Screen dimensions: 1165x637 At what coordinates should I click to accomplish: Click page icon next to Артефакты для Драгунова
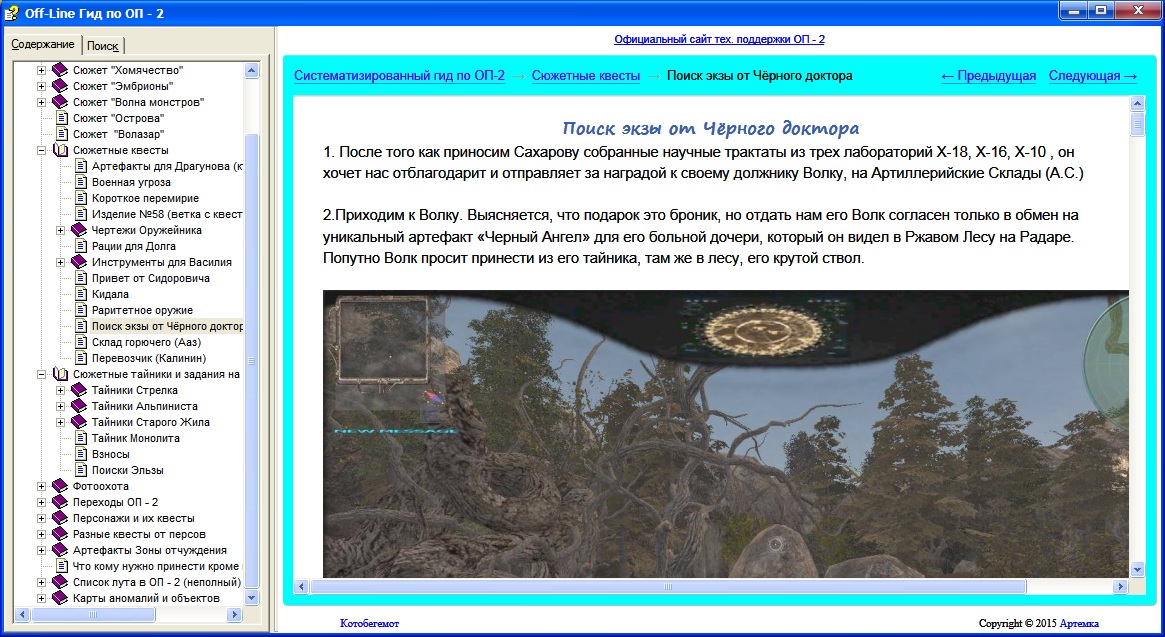point(82,166)
